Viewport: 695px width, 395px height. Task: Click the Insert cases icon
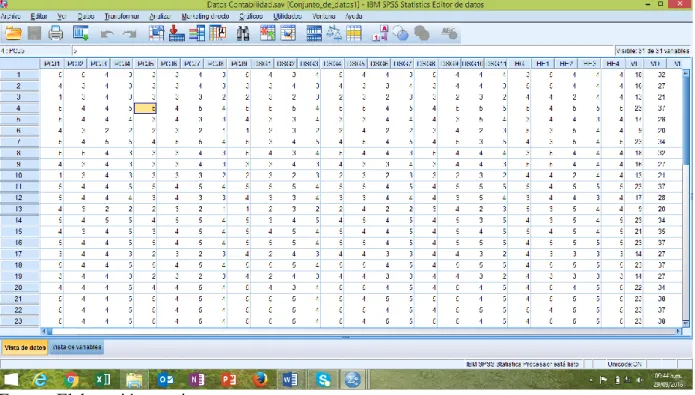[x=267, y=33]
